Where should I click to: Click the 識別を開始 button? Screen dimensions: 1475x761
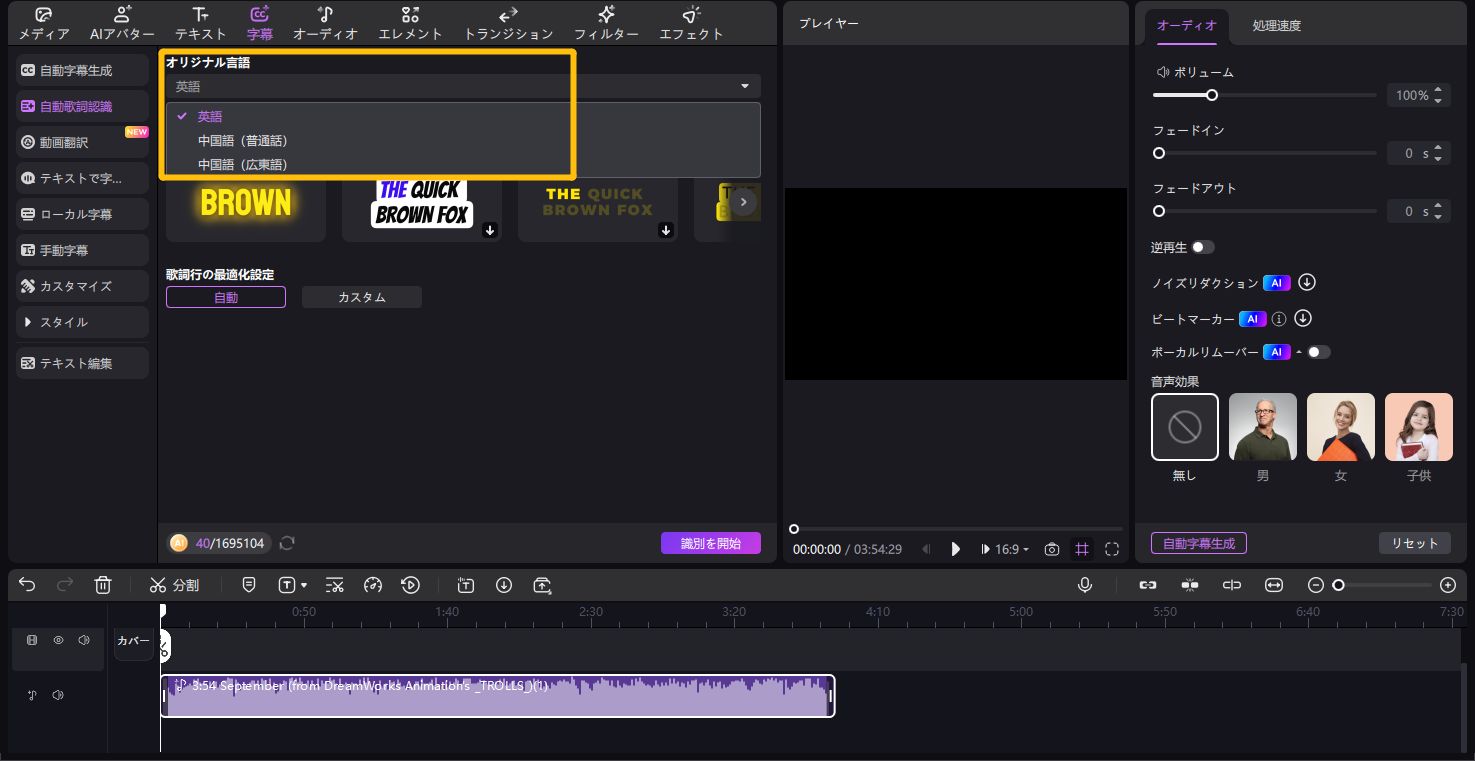pos(710,543)
